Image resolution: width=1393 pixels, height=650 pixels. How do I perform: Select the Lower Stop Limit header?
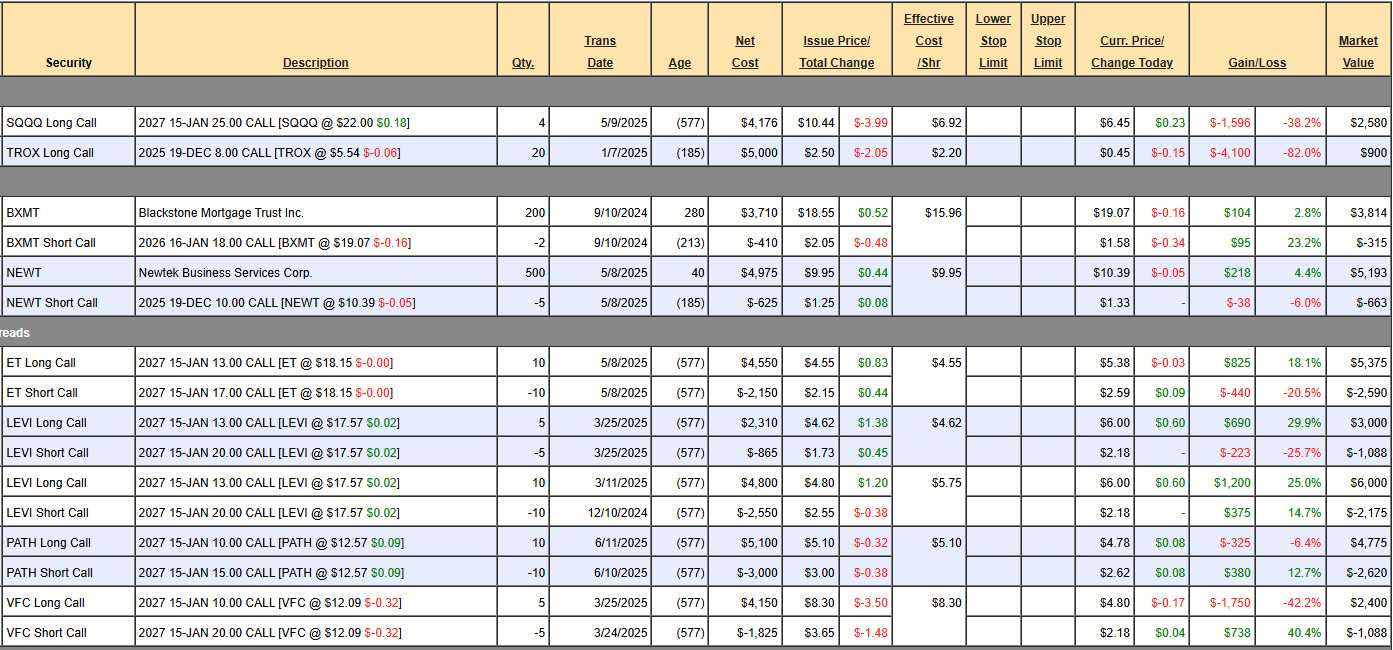[x=993, y=41]
